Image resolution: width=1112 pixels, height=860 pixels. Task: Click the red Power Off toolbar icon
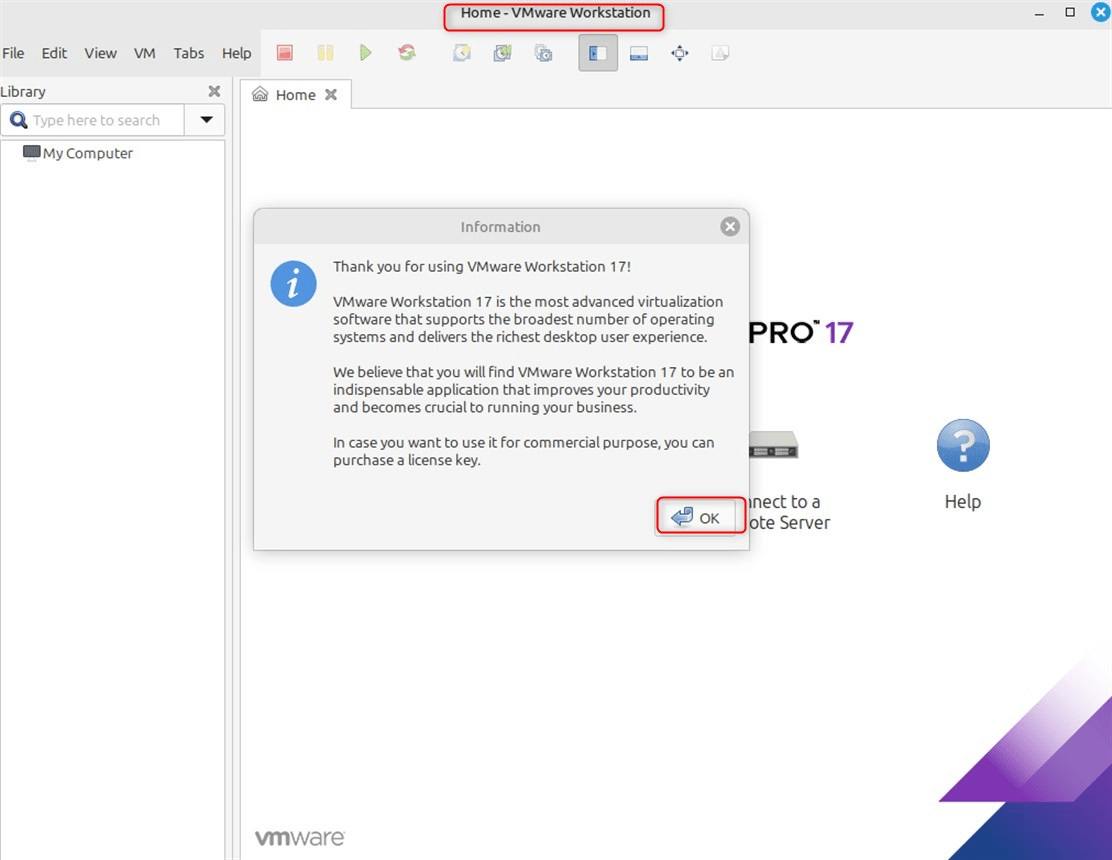coord(284,52)
